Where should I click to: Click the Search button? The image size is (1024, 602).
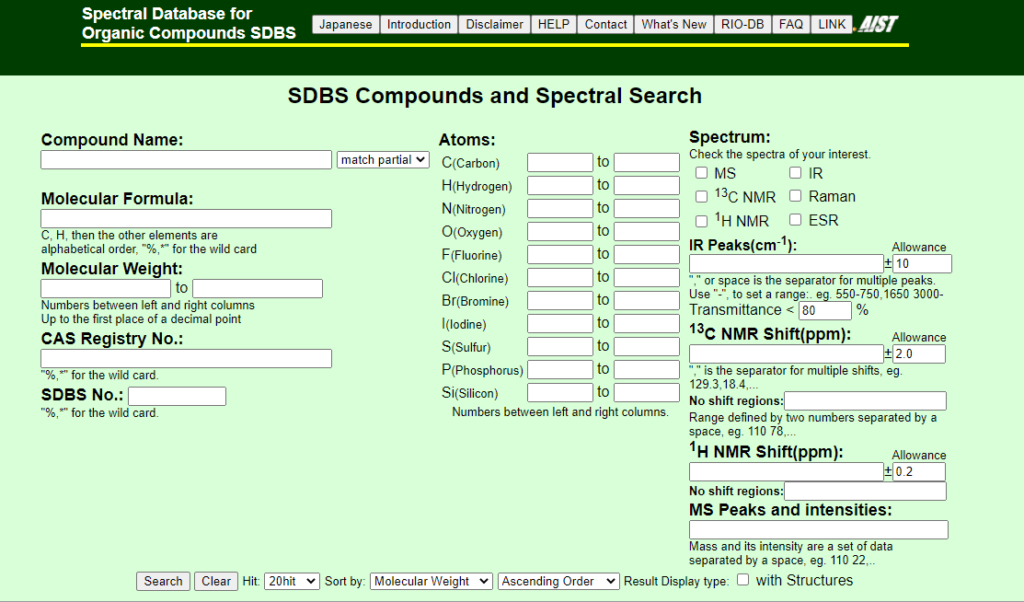(x=162, y=581)
